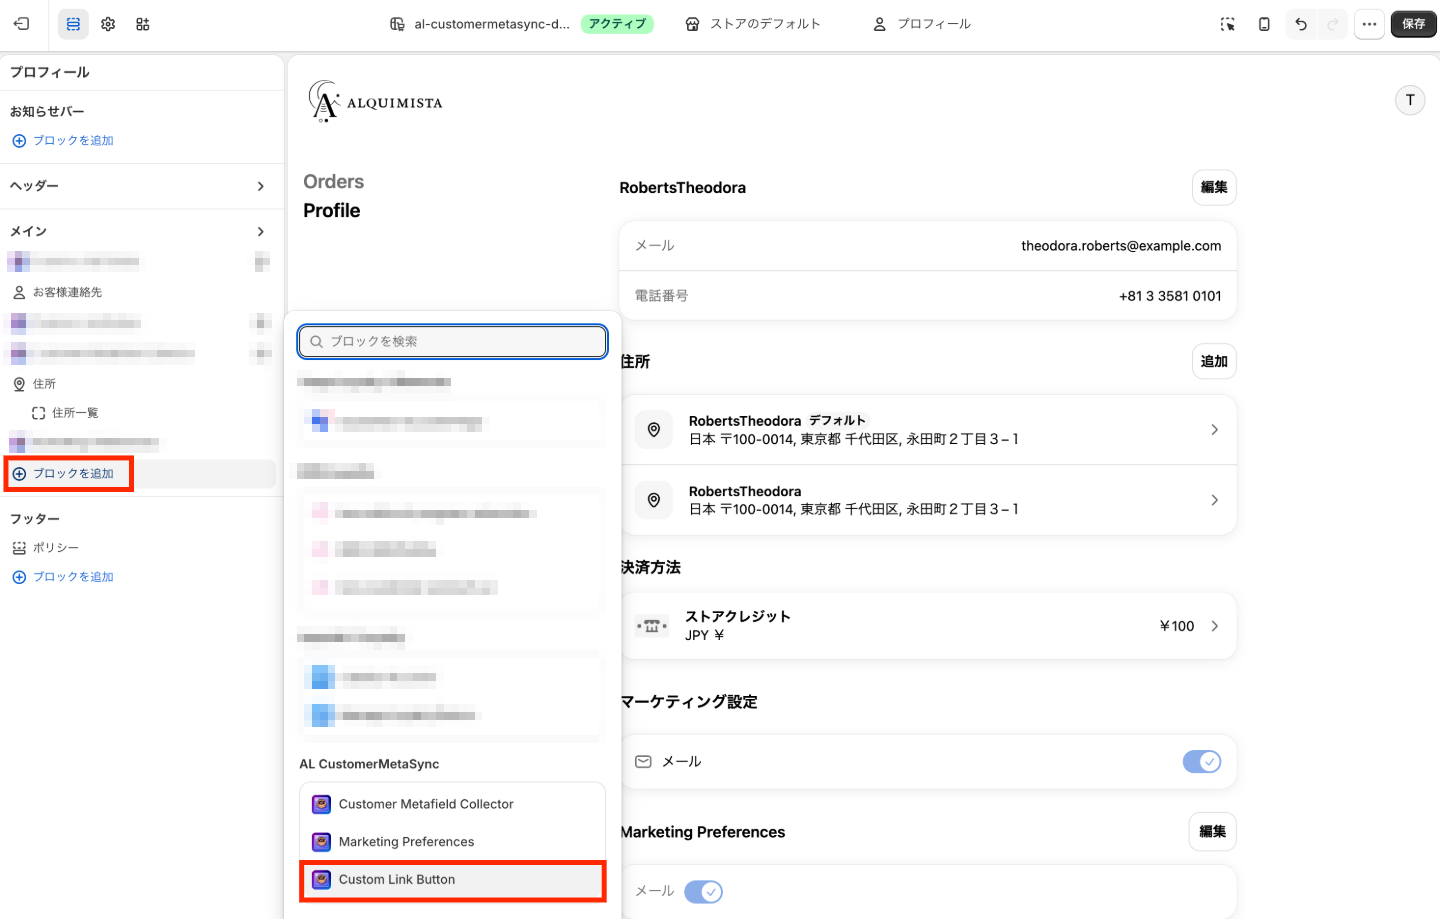Click the Customer Metafield Collector app icon
The width and height of the screenshot is (1440, 919).
coord(321,804)
